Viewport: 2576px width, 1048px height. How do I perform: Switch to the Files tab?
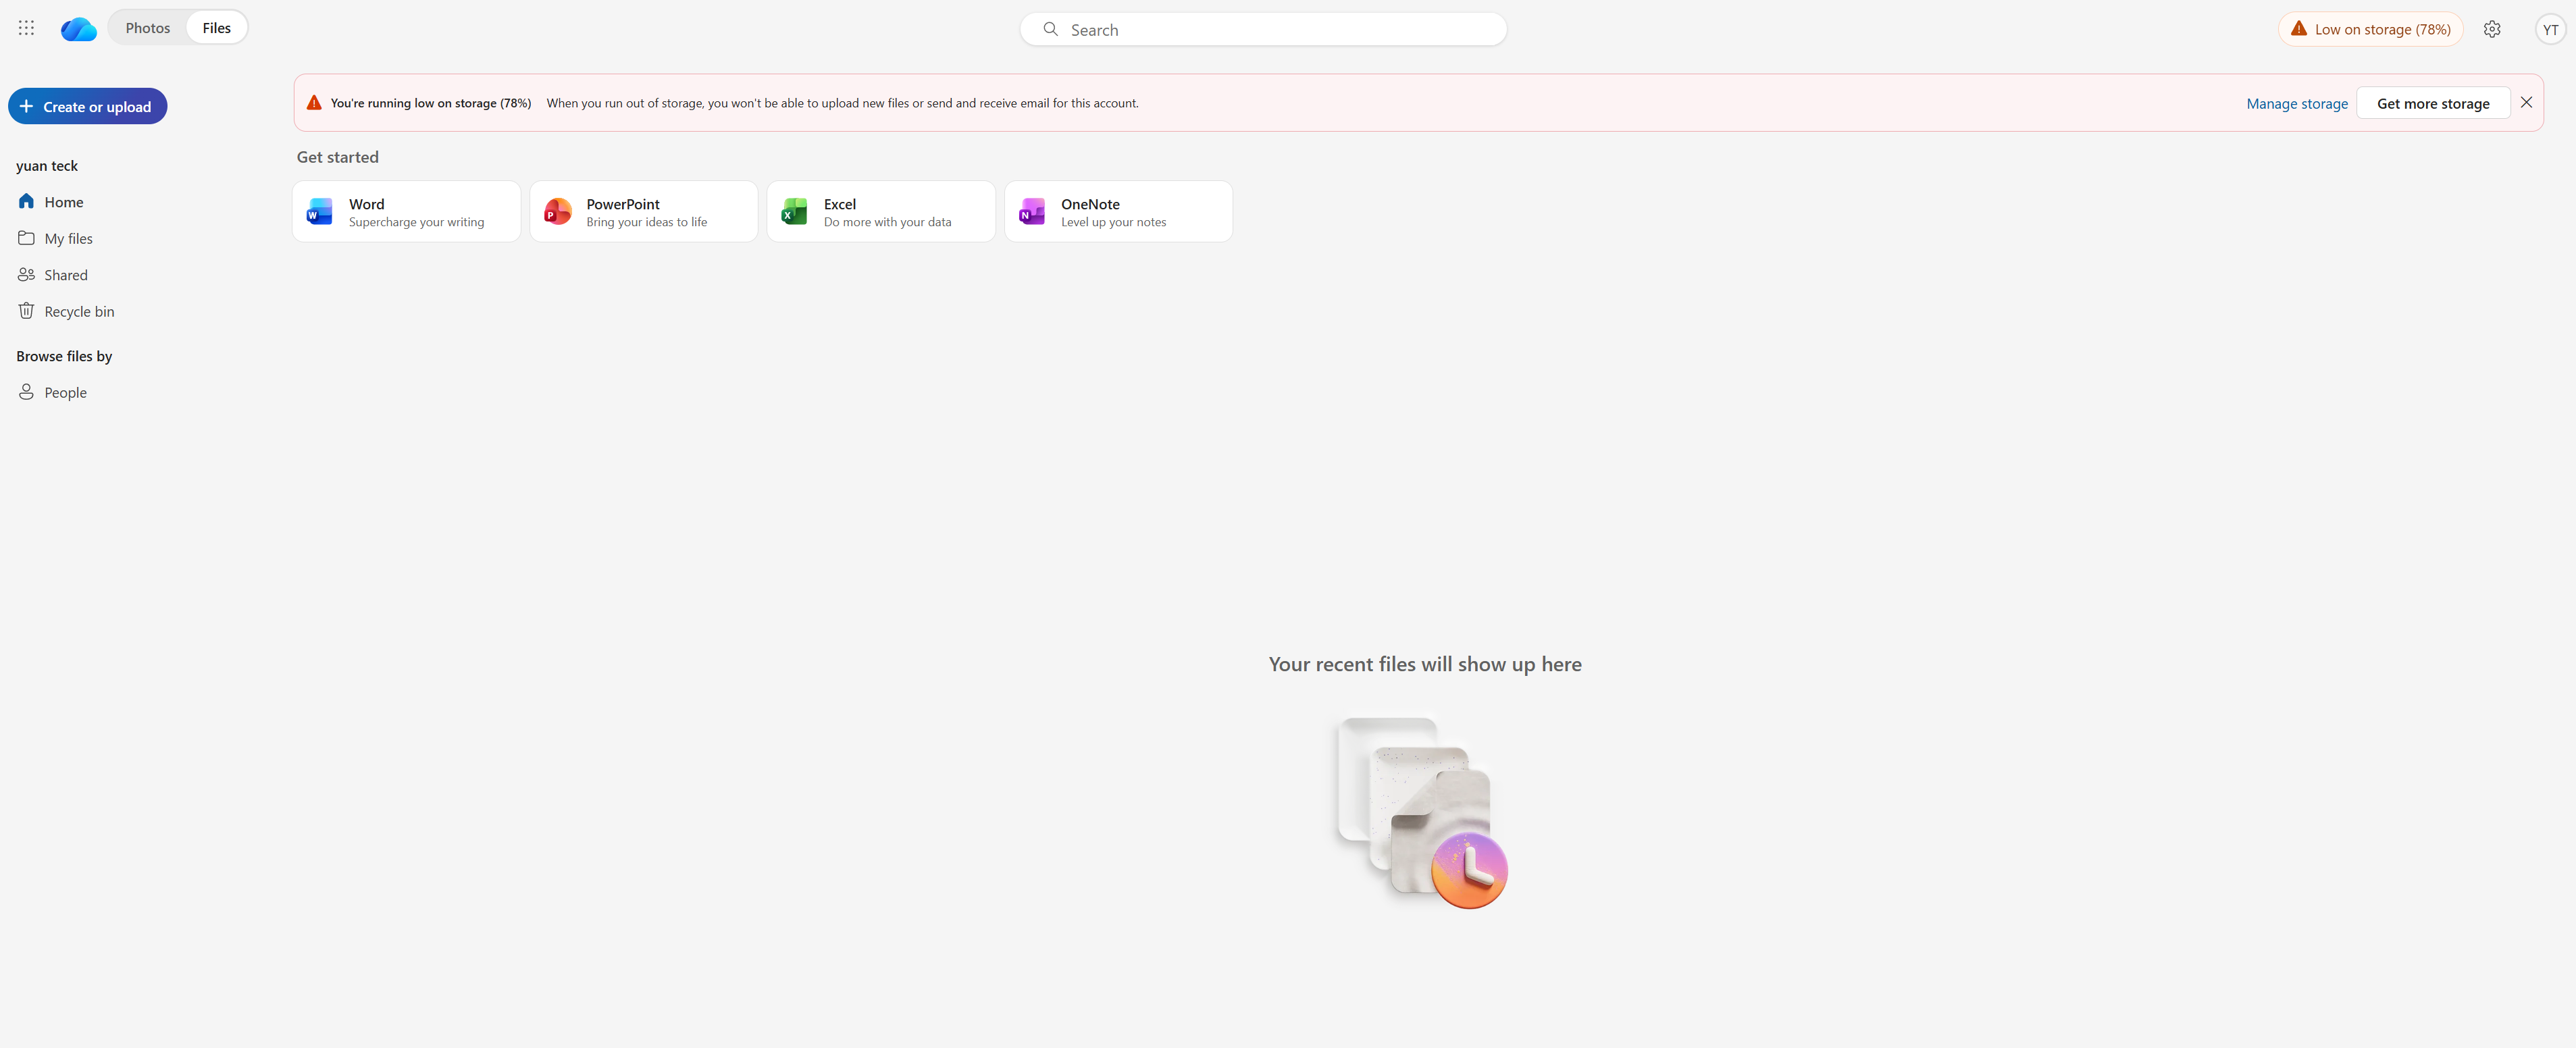point(216,28)
